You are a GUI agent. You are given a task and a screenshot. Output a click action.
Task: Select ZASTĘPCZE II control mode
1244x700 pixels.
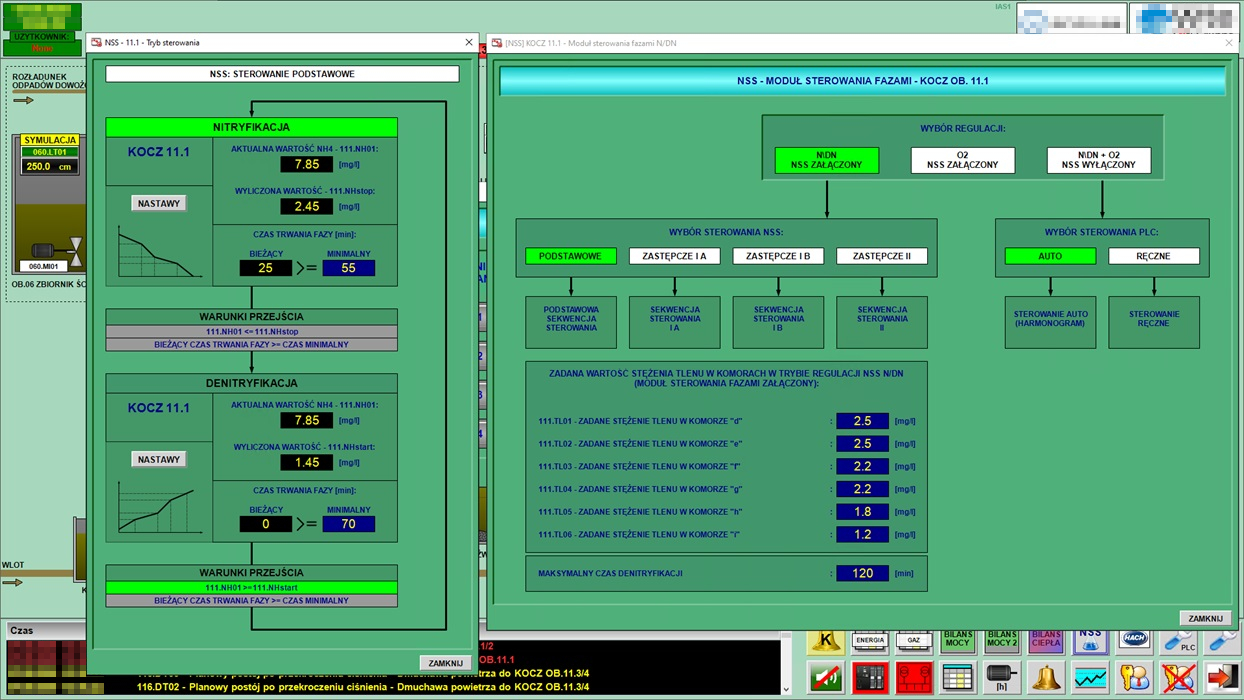click(x=882, y=256)
